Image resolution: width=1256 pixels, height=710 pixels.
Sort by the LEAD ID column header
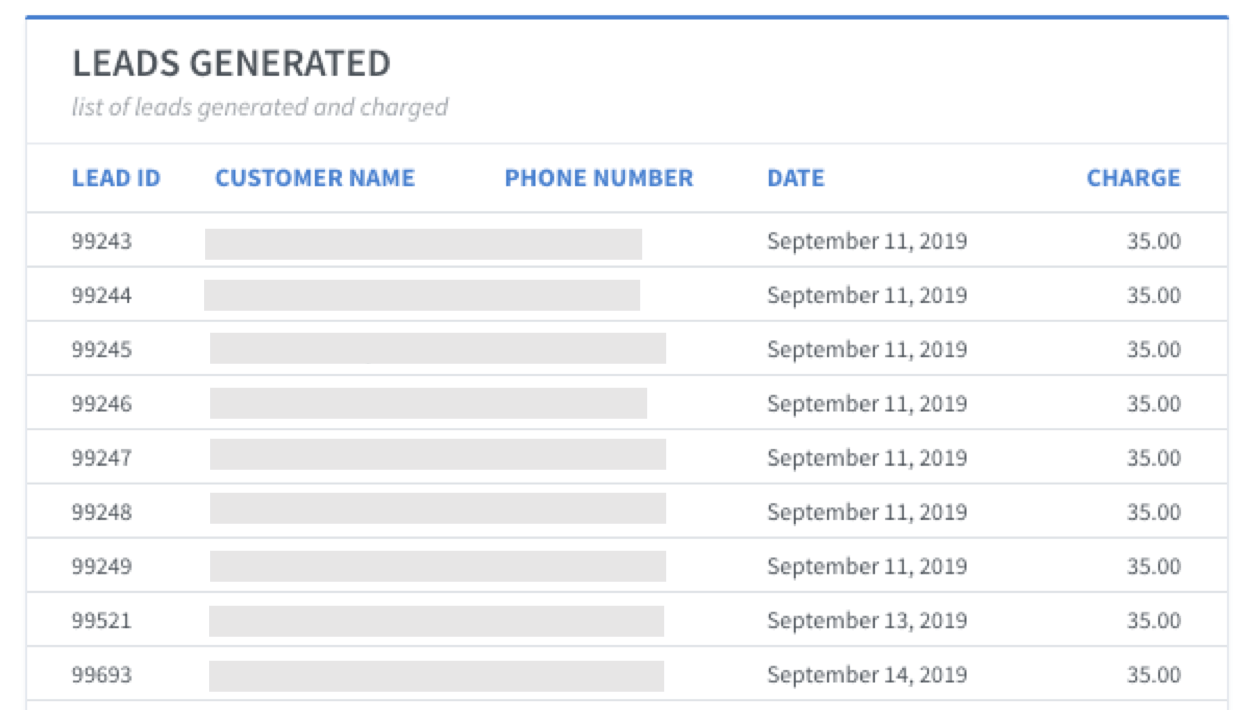116,178
